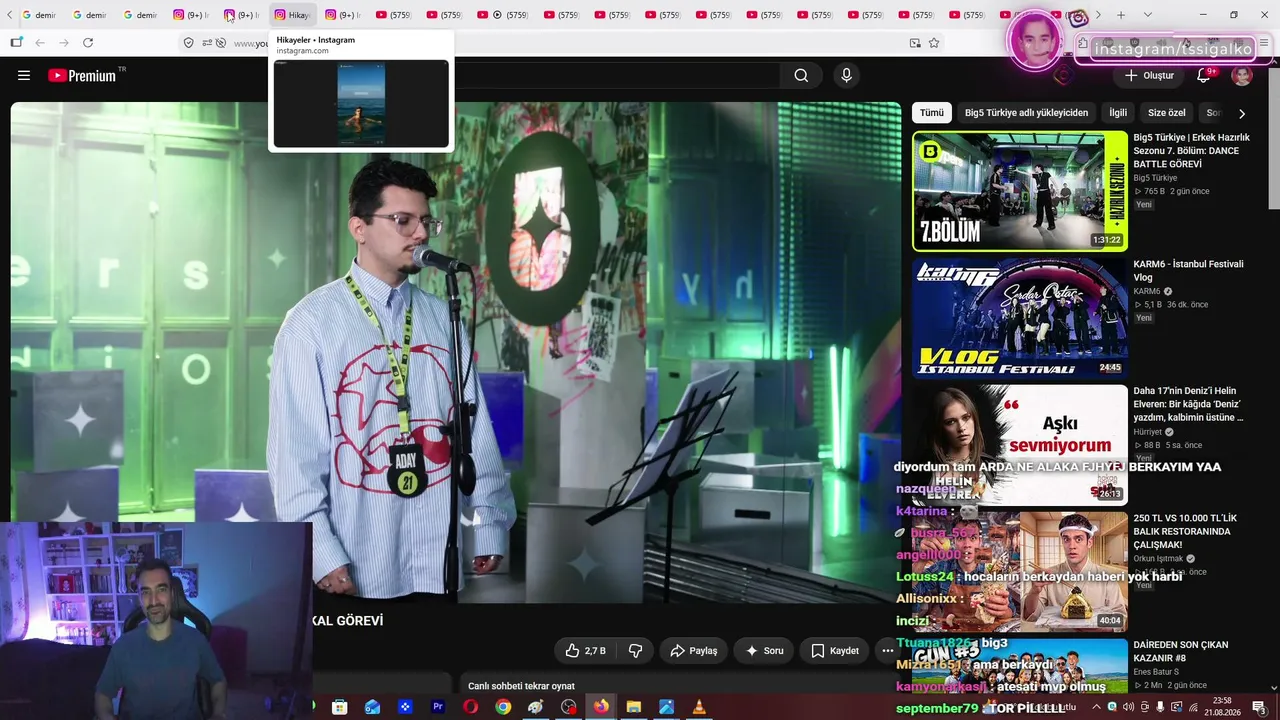
Task: Open the Oluştur create menu
Action: [x=1149, y=75]
